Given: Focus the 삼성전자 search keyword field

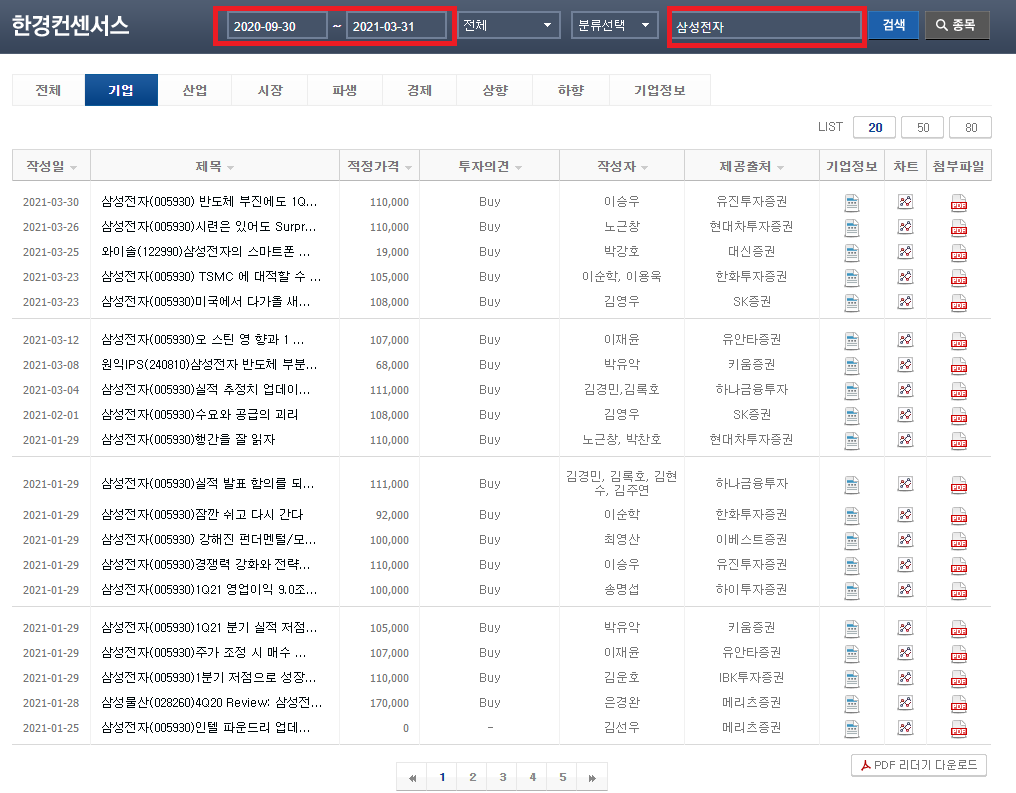Looking at the screenshot, I should 766,27.
